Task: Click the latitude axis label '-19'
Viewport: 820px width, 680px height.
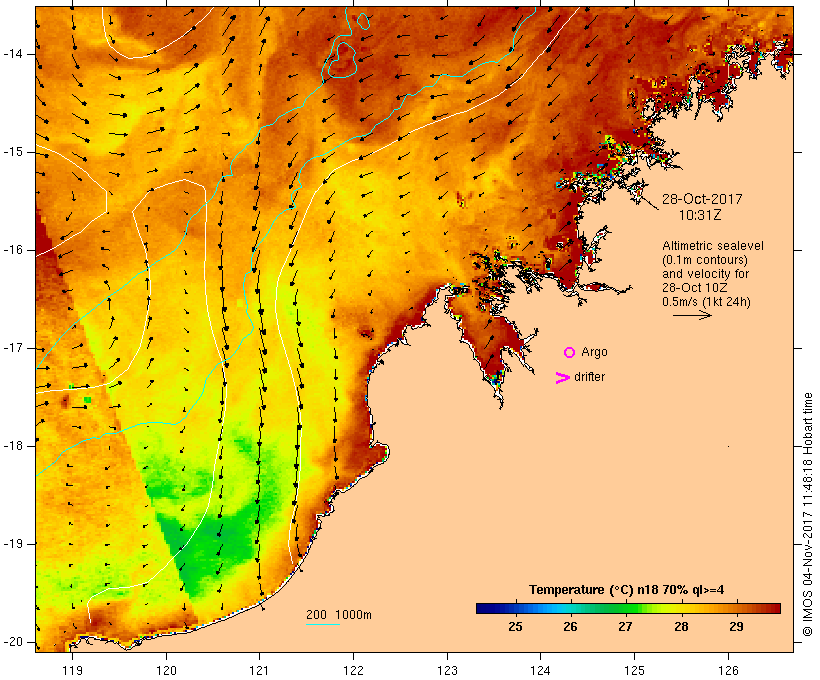Action: tap(13, 544)
